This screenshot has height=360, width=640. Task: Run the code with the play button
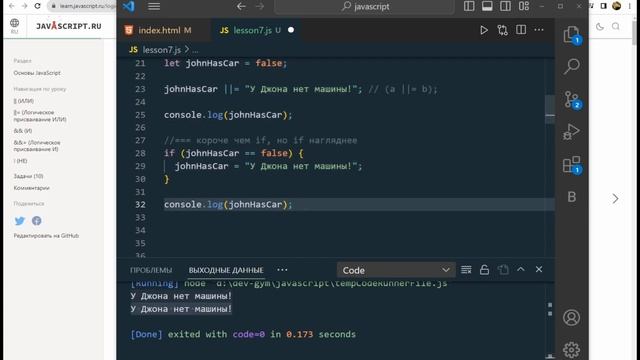(x=484, y=30)
